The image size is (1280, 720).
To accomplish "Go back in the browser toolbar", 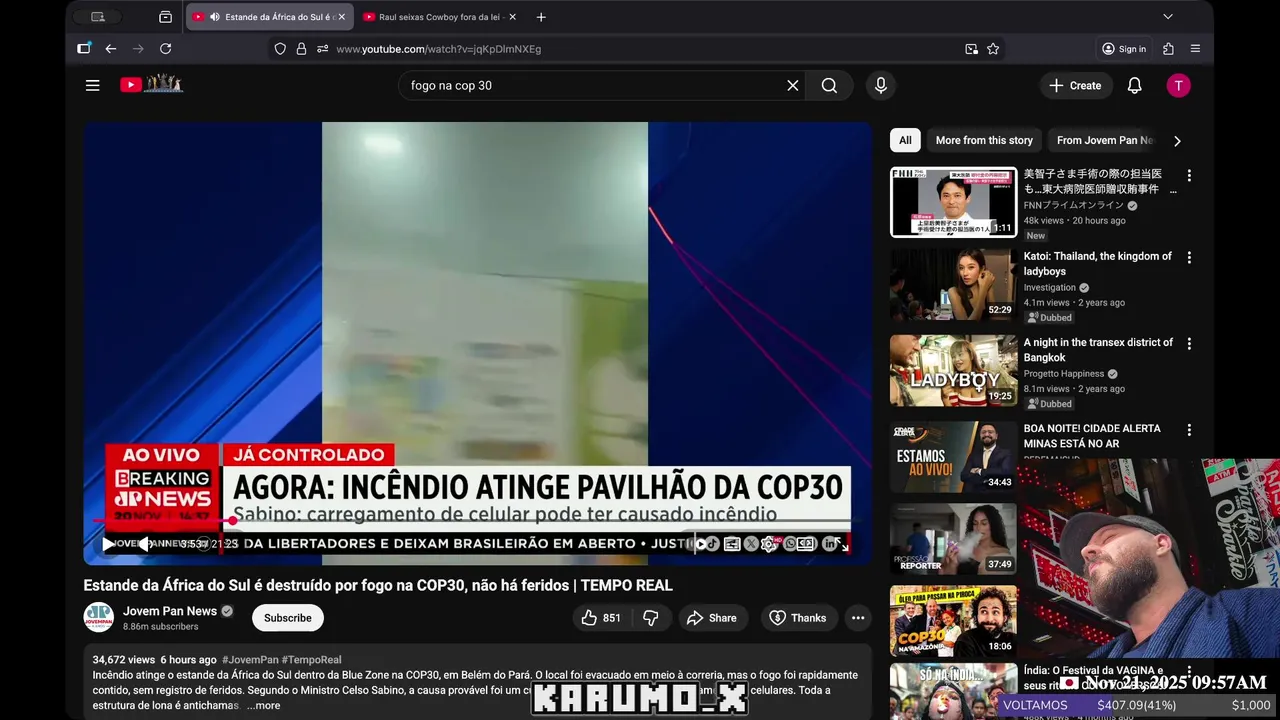I will [111, 48].
